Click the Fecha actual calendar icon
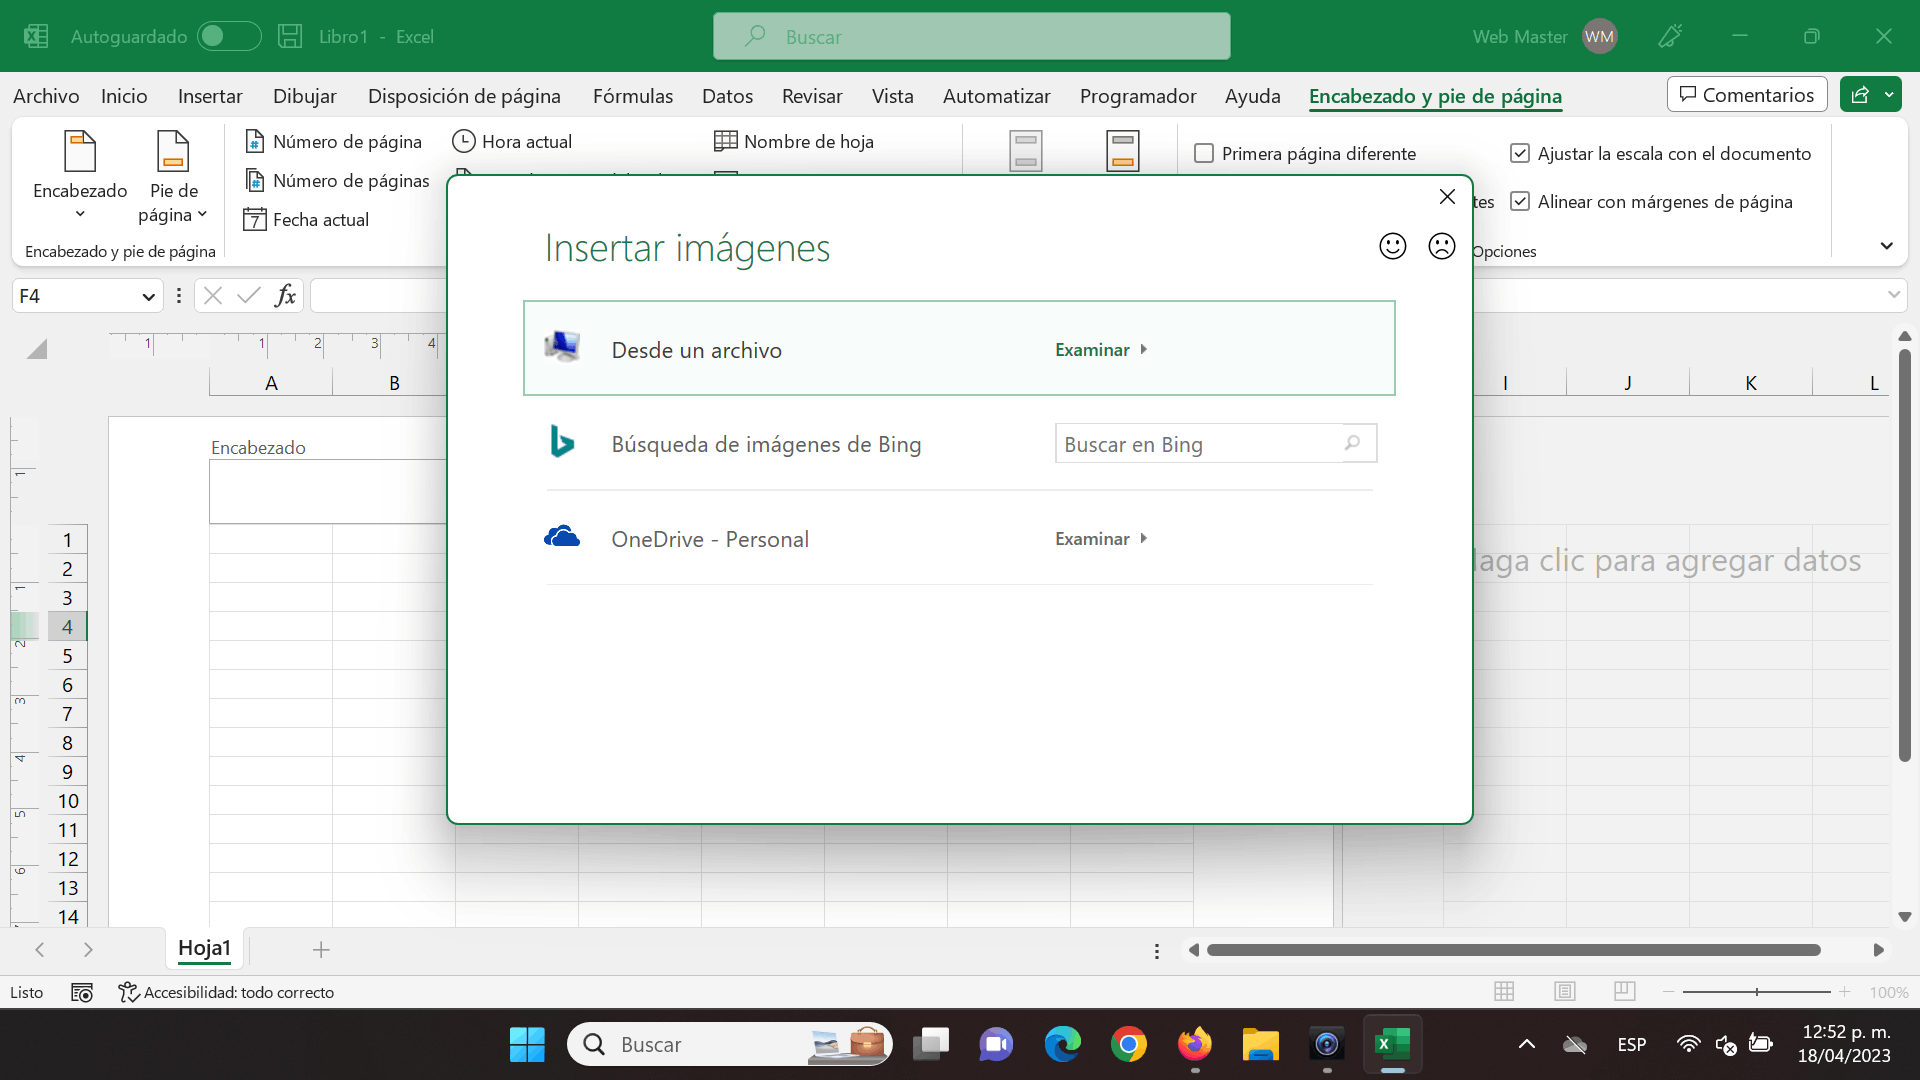Image resolution: width=1920 pixels, height=1080 pixels. (255, 219)
